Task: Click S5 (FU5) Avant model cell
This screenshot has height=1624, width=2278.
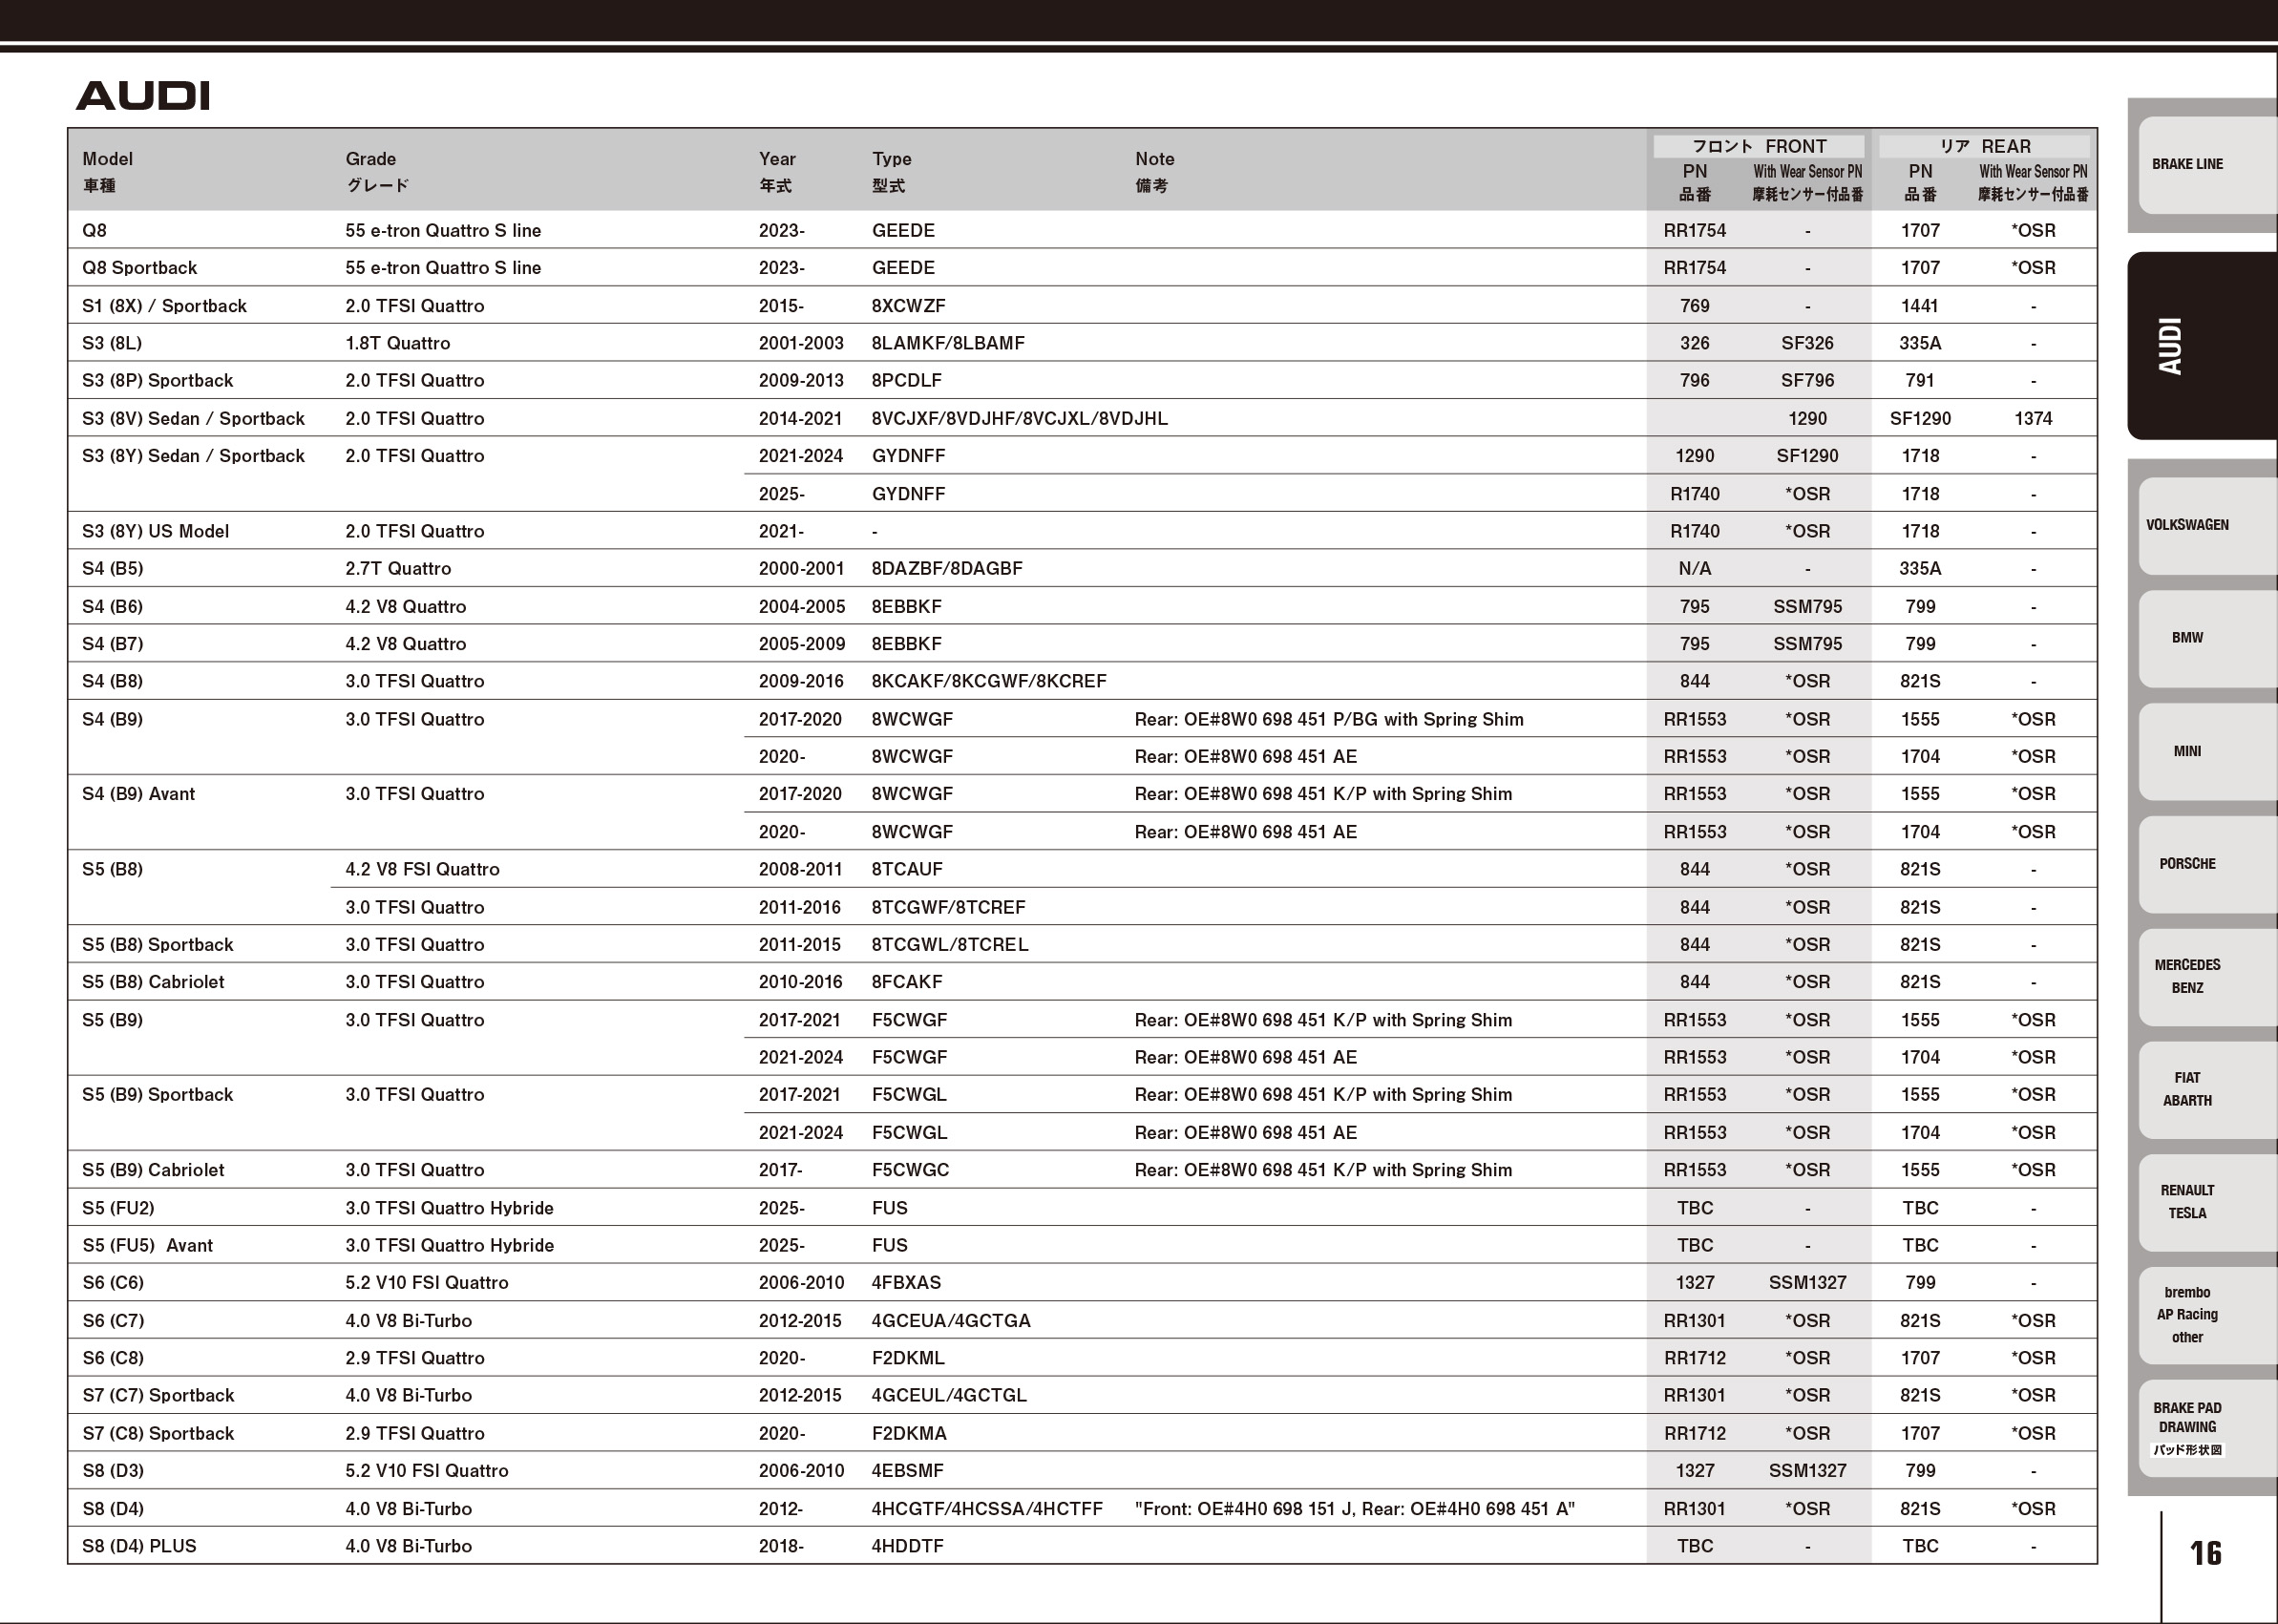Action: pyautogui.click(x=147, y=1246)
